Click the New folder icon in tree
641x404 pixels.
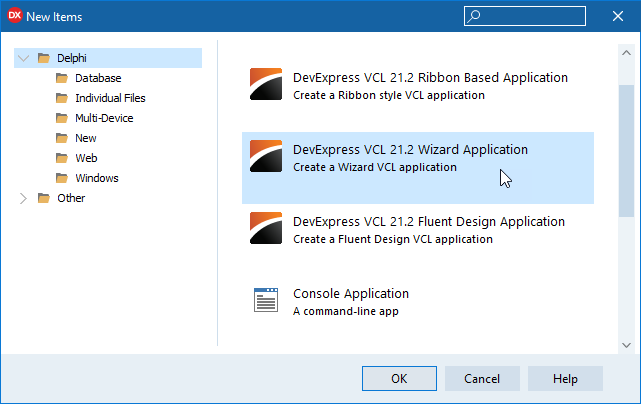[x=62, y=138]
